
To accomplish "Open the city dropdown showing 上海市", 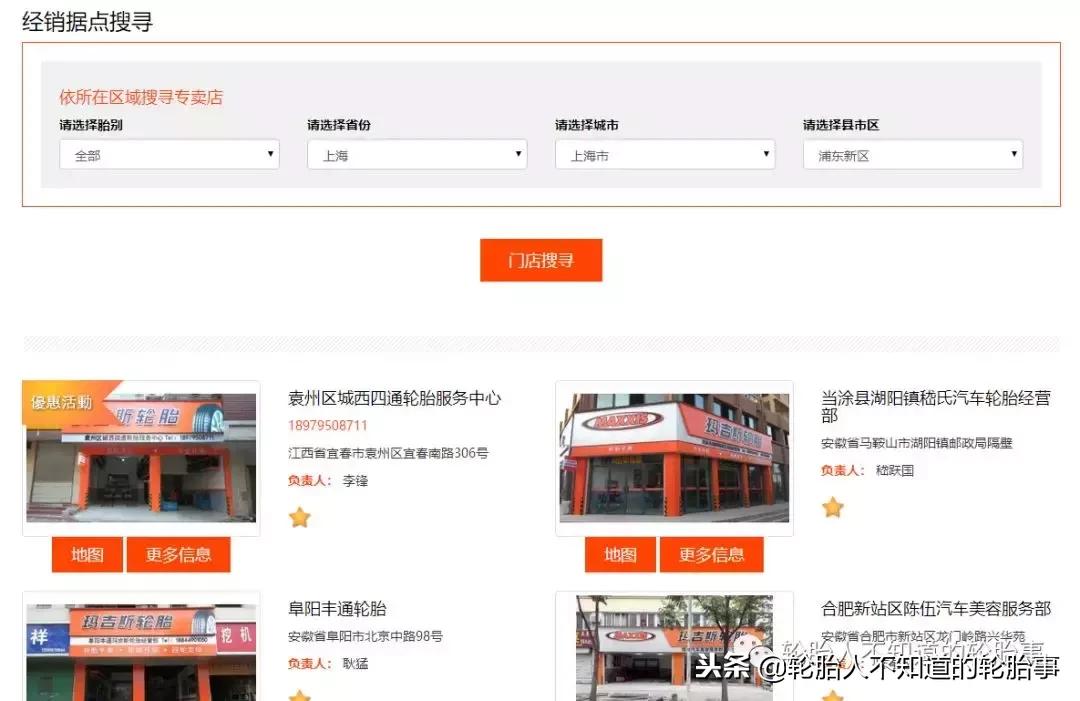I will click(x=664, y=154).
